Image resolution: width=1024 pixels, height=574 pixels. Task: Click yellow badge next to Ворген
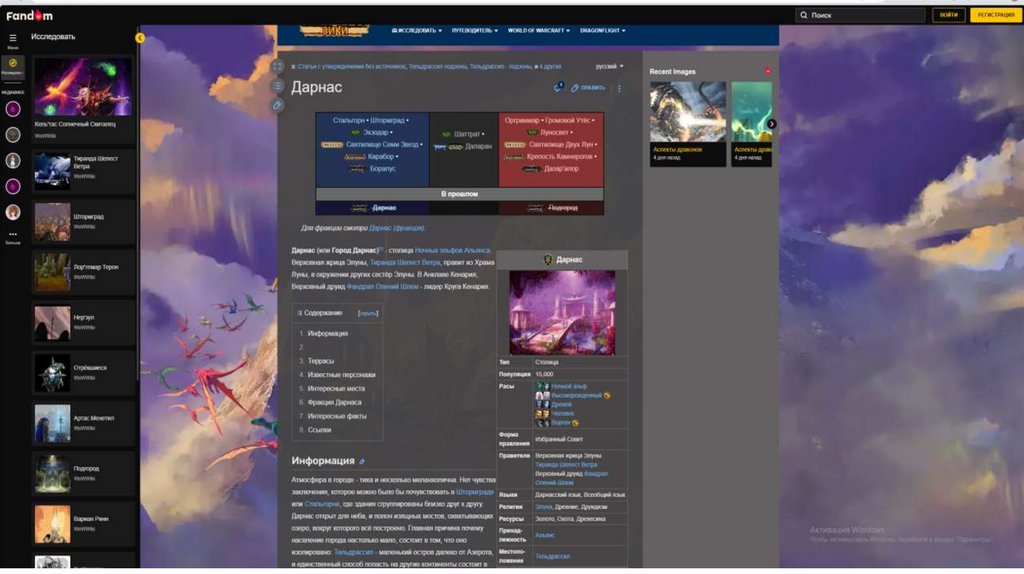[x=575, y=423]
